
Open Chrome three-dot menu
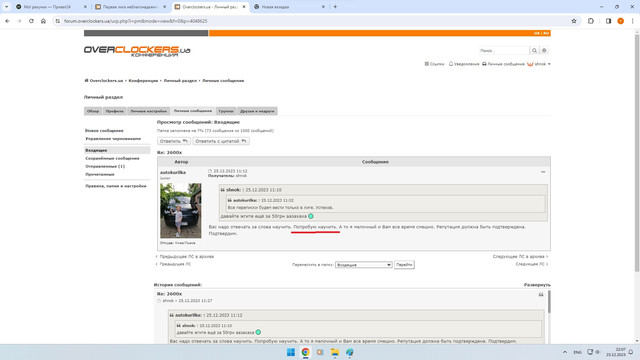[632, 21]
